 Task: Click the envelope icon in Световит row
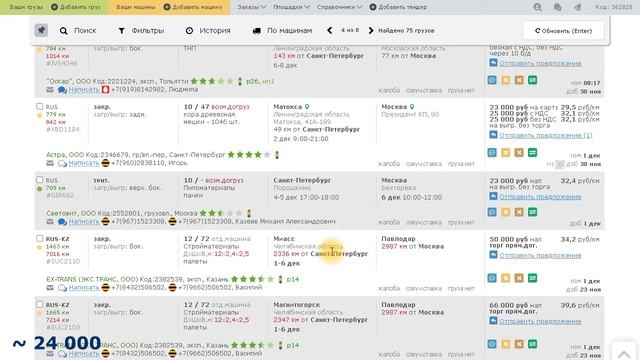[x=50, y=222]
